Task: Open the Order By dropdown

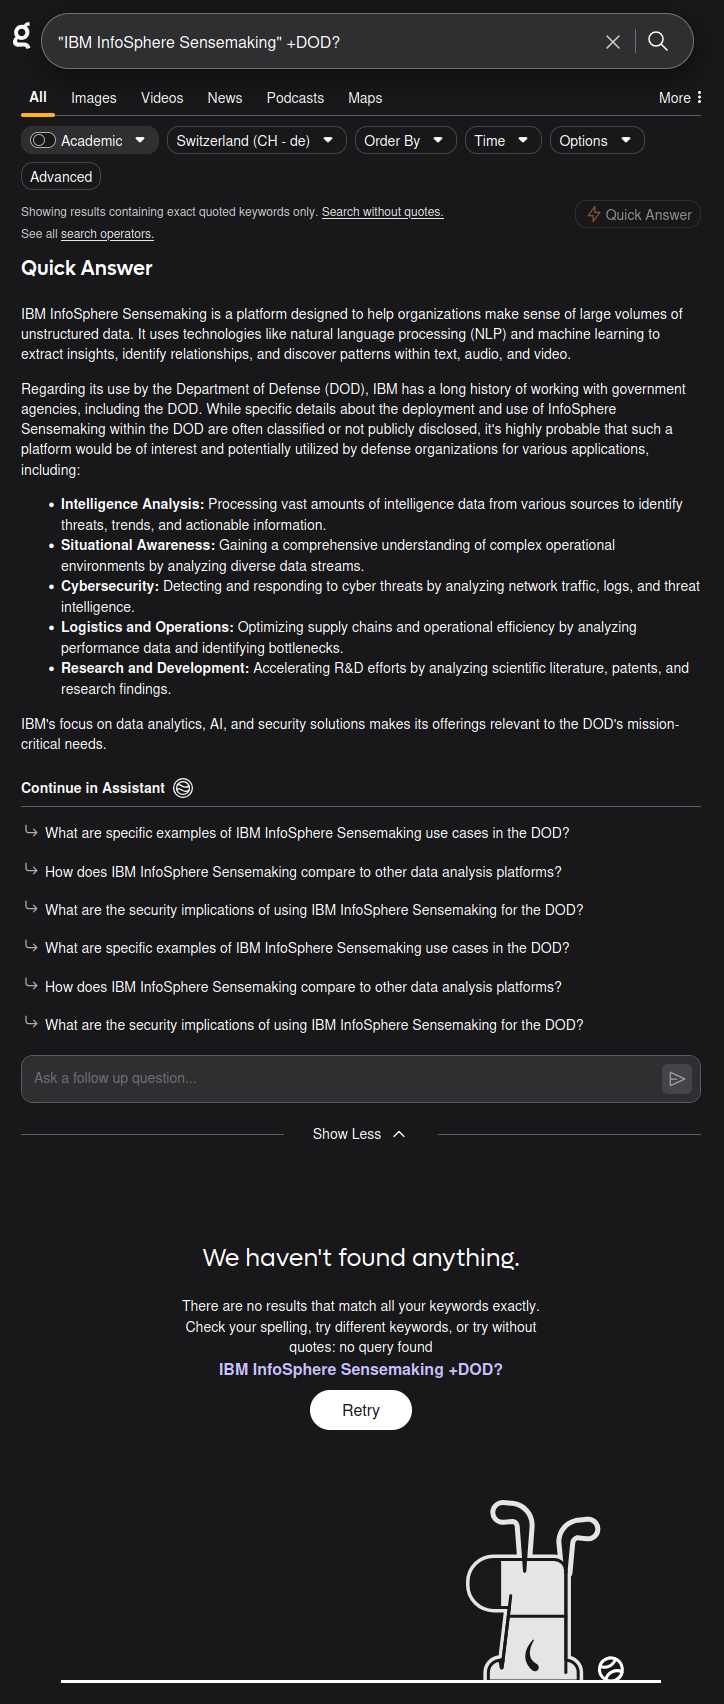Action: coord(405,141)
